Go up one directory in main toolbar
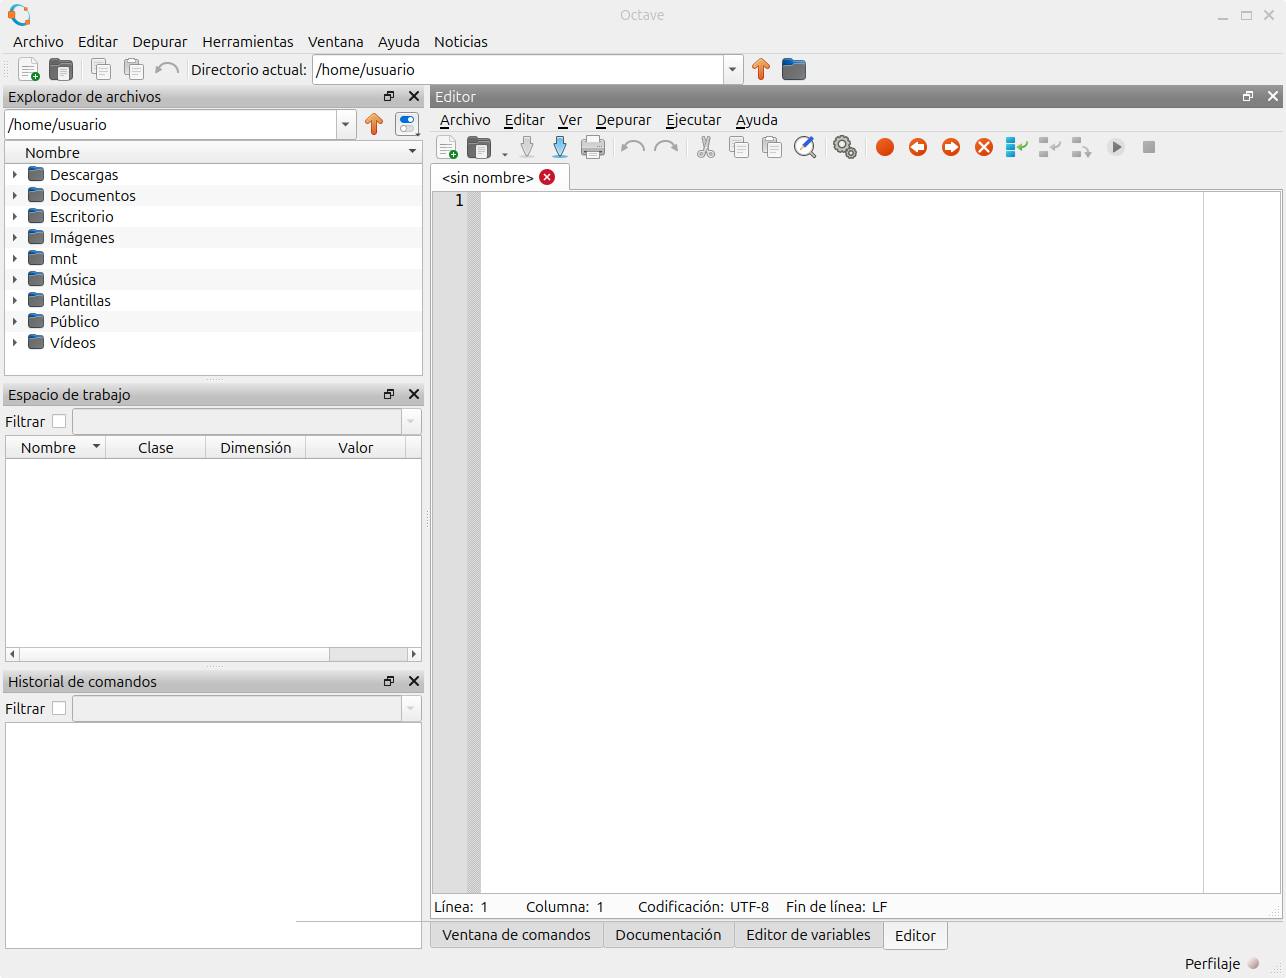 pos(761,70)
